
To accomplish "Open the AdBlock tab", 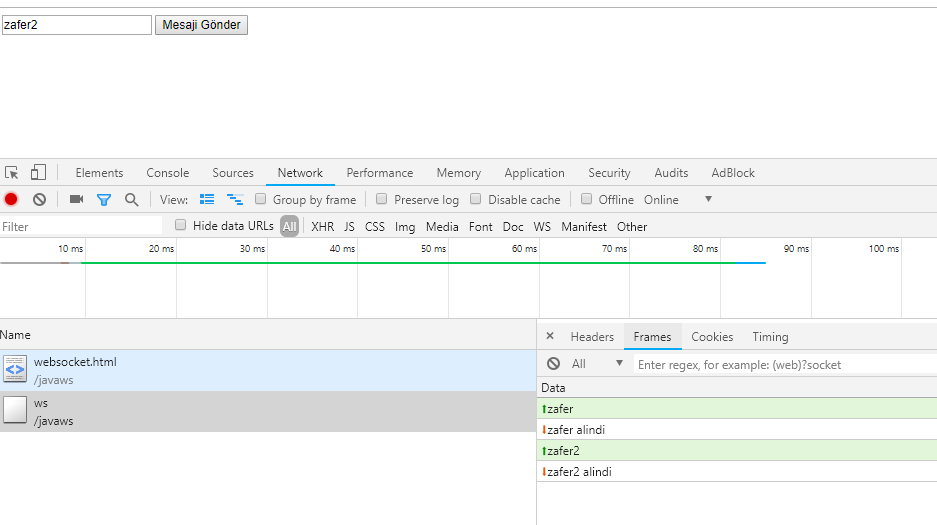I will 733,173.
